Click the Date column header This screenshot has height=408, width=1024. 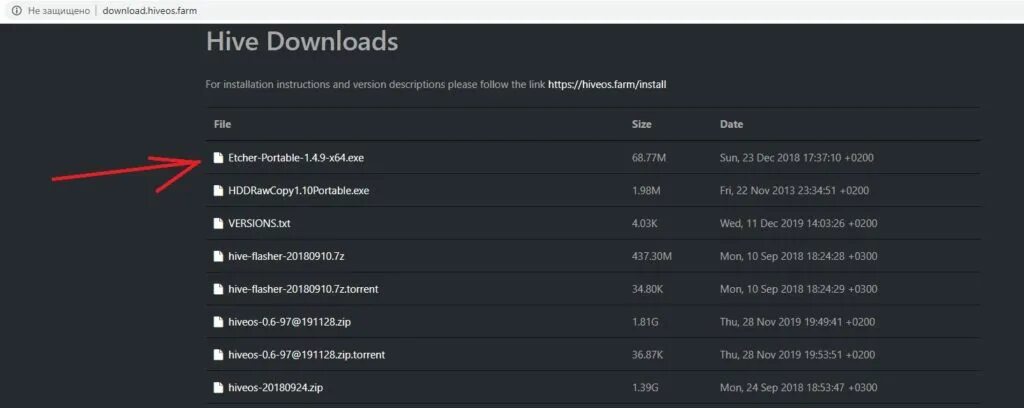(x=731, y=124)
